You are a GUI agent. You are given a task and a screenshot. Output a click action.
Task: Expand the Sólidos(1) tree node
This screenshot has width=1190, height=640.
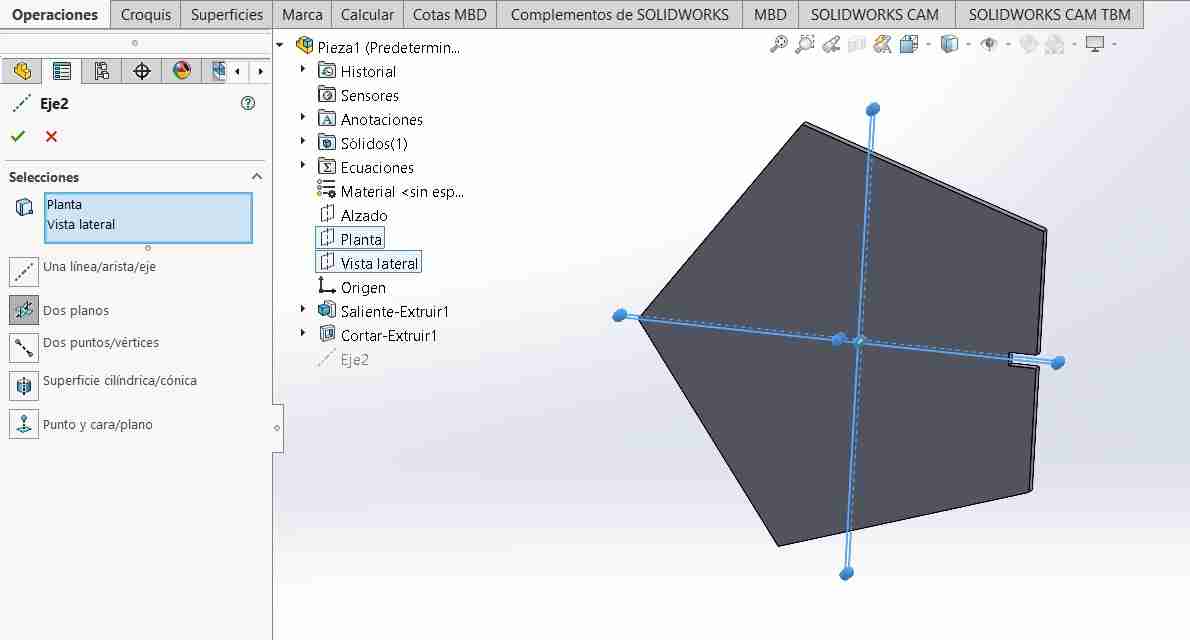pos(303,143)
